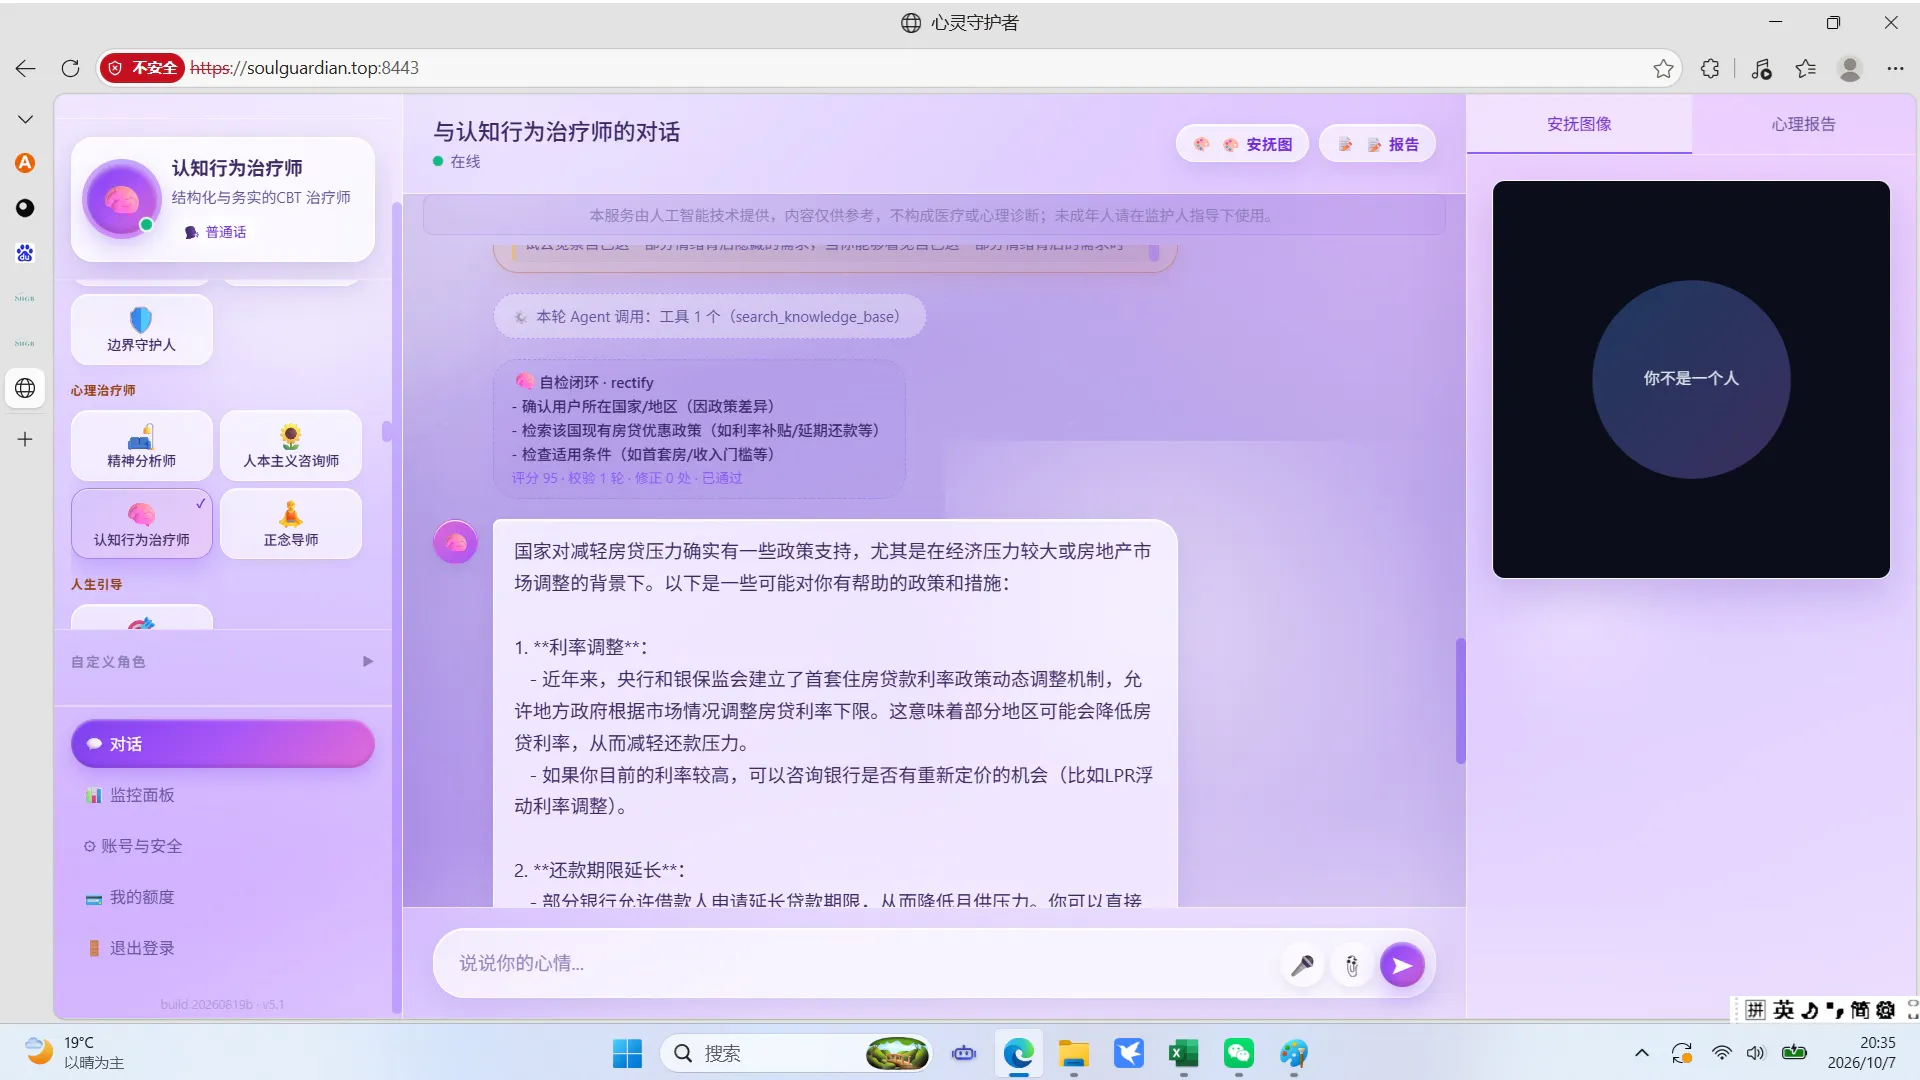Open the 监控面板 menu item
This screenshot has width=1920, height=1080.
[x=222, y=795]
